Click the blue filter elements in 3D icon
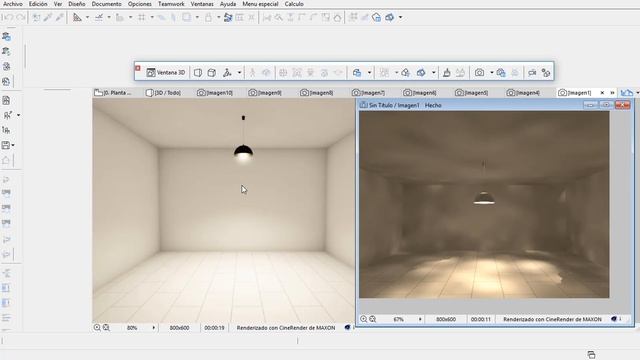Screen dimensions: 640x360 pos(357,73)
